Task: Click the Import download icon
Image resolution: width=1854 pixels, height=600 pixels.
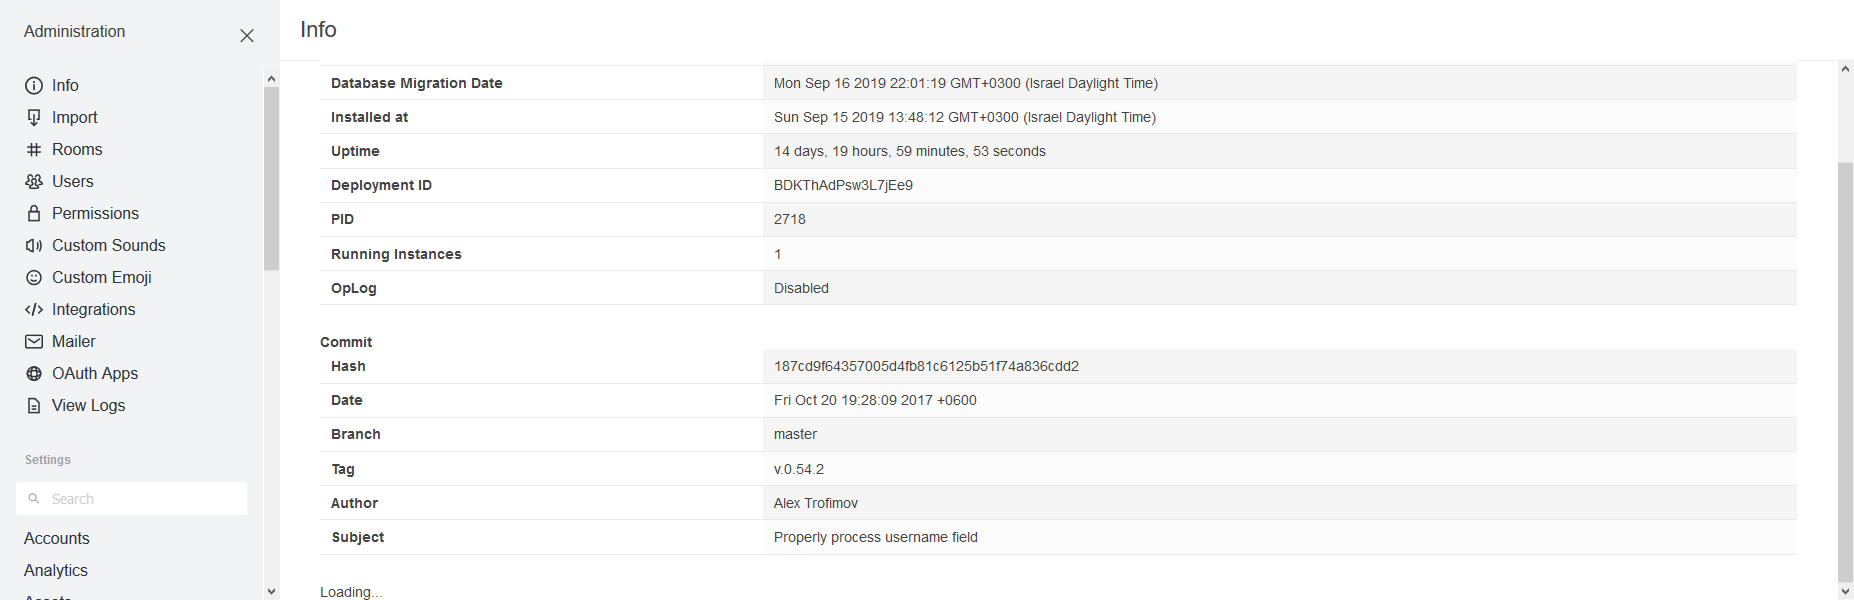Action: 34,118
